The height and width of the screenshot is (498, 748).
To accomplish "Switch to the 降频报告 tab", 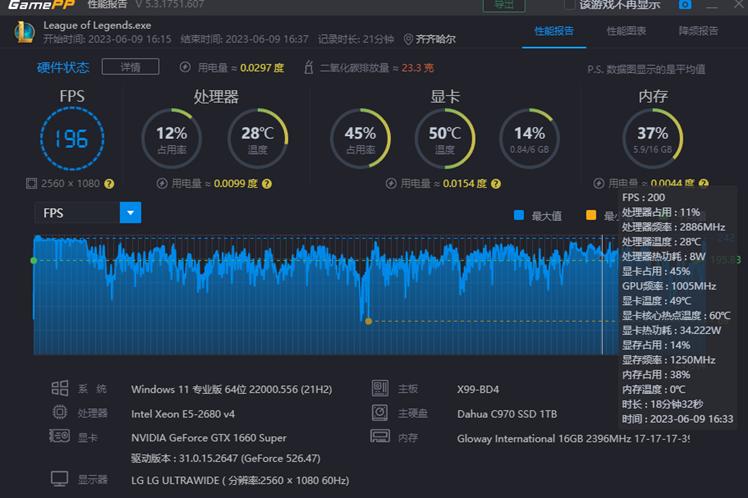I will pyautogui.click(x=698, y=31).
